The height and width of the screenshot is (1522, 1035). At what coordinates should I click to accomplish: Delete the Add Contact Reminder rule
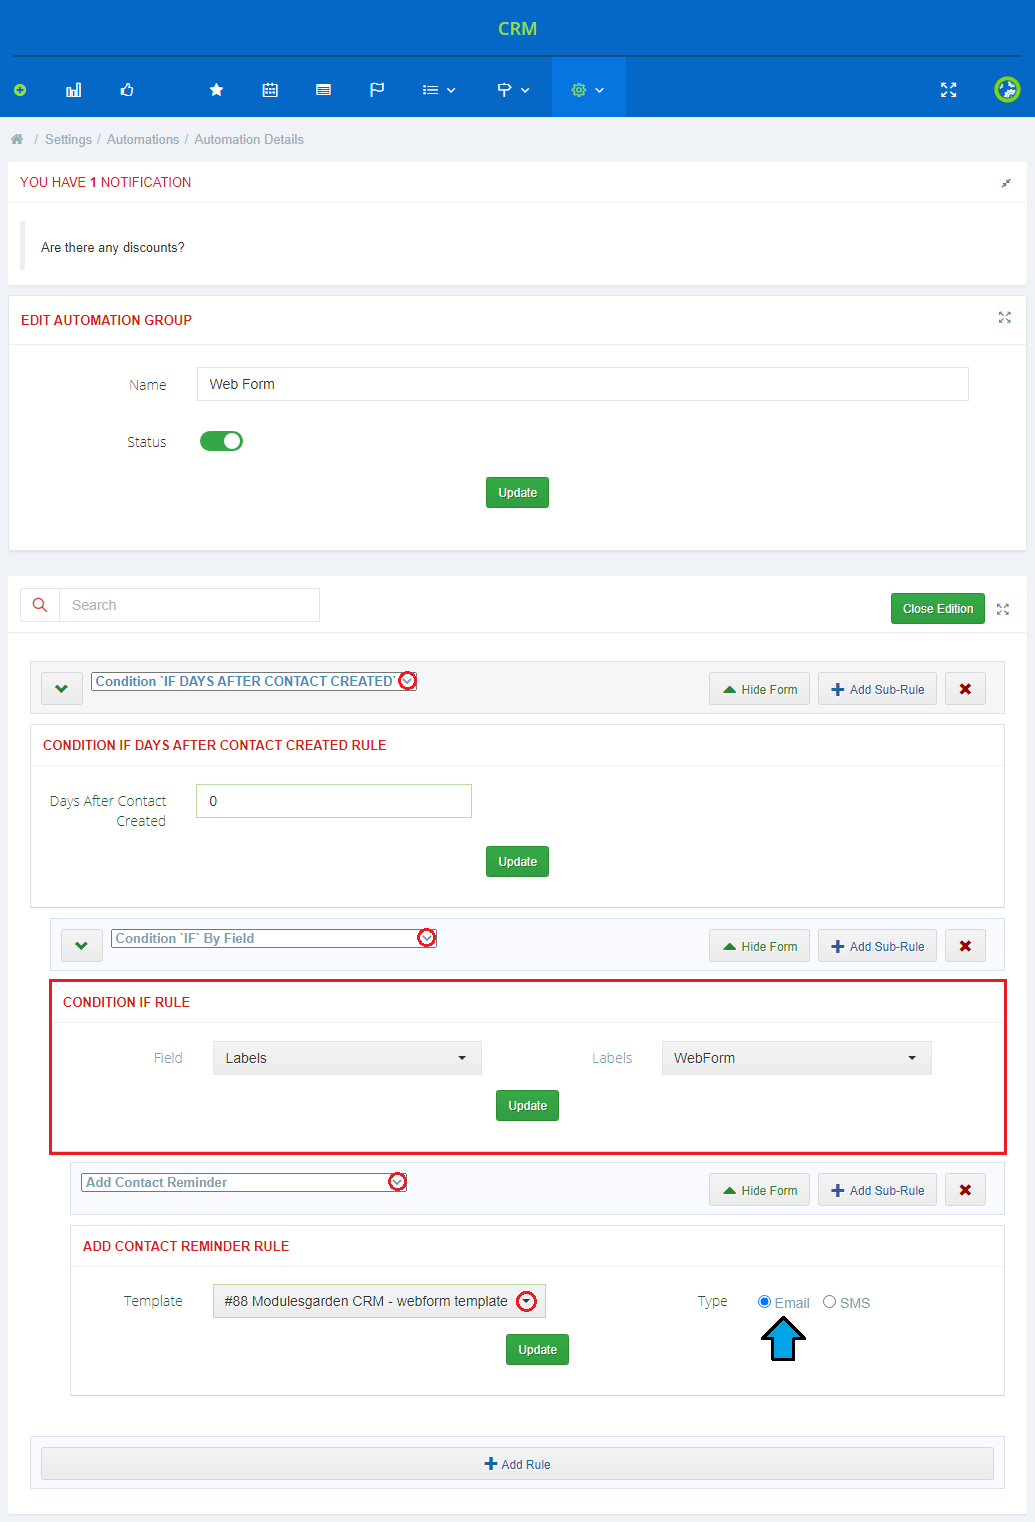point(965,1190)
